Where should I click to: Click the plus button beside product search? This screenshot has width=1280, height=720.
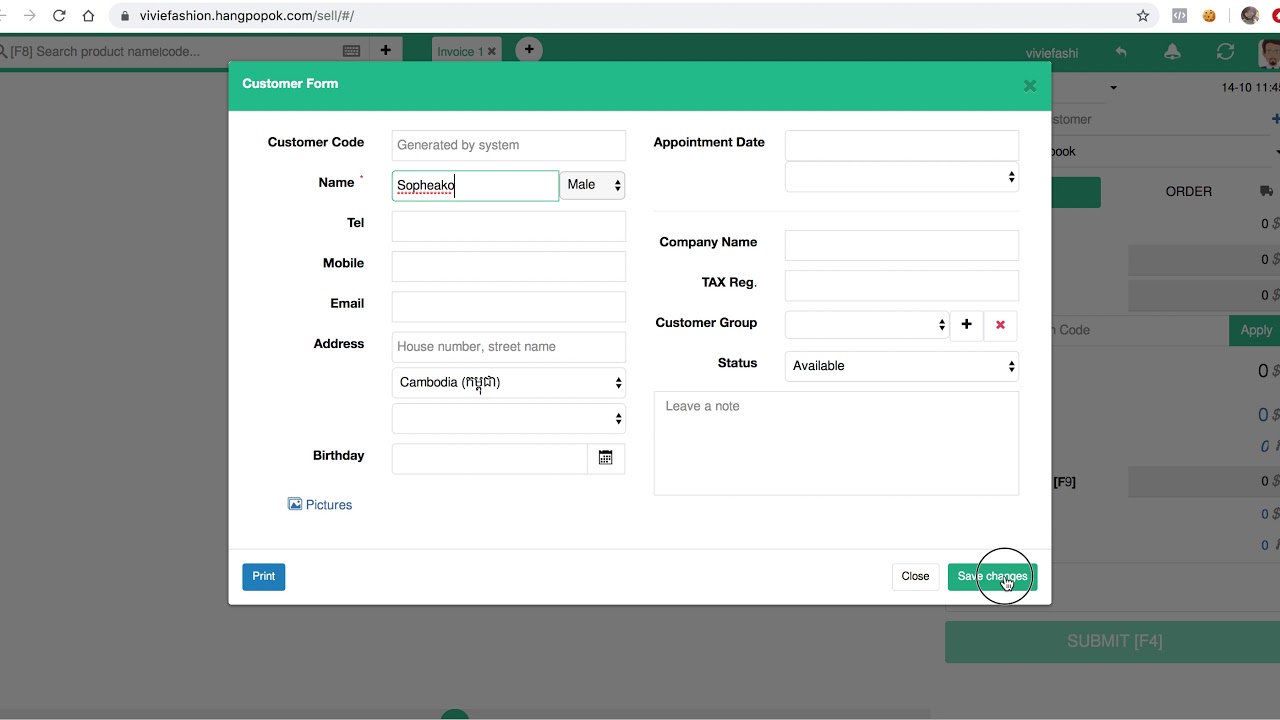[x=385, y=50]
